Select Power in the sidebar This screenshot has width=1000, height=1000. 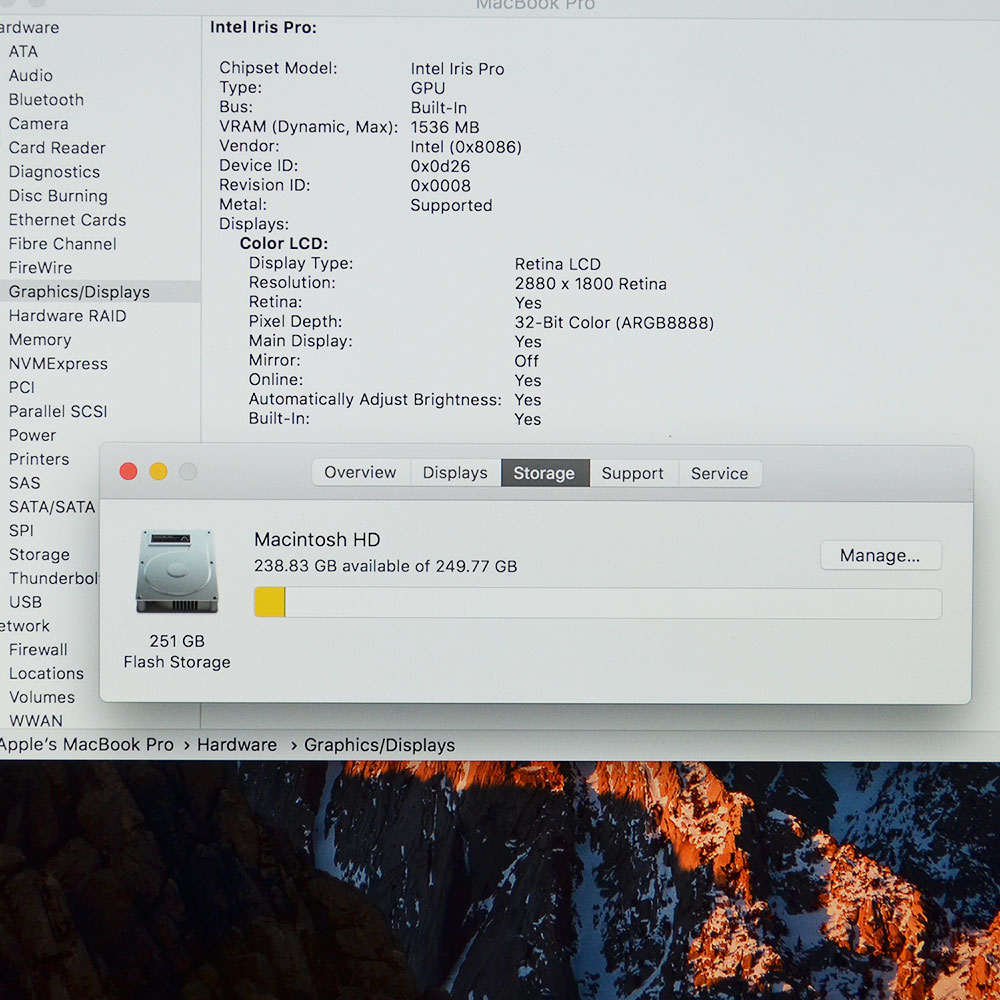click(33, 436)
